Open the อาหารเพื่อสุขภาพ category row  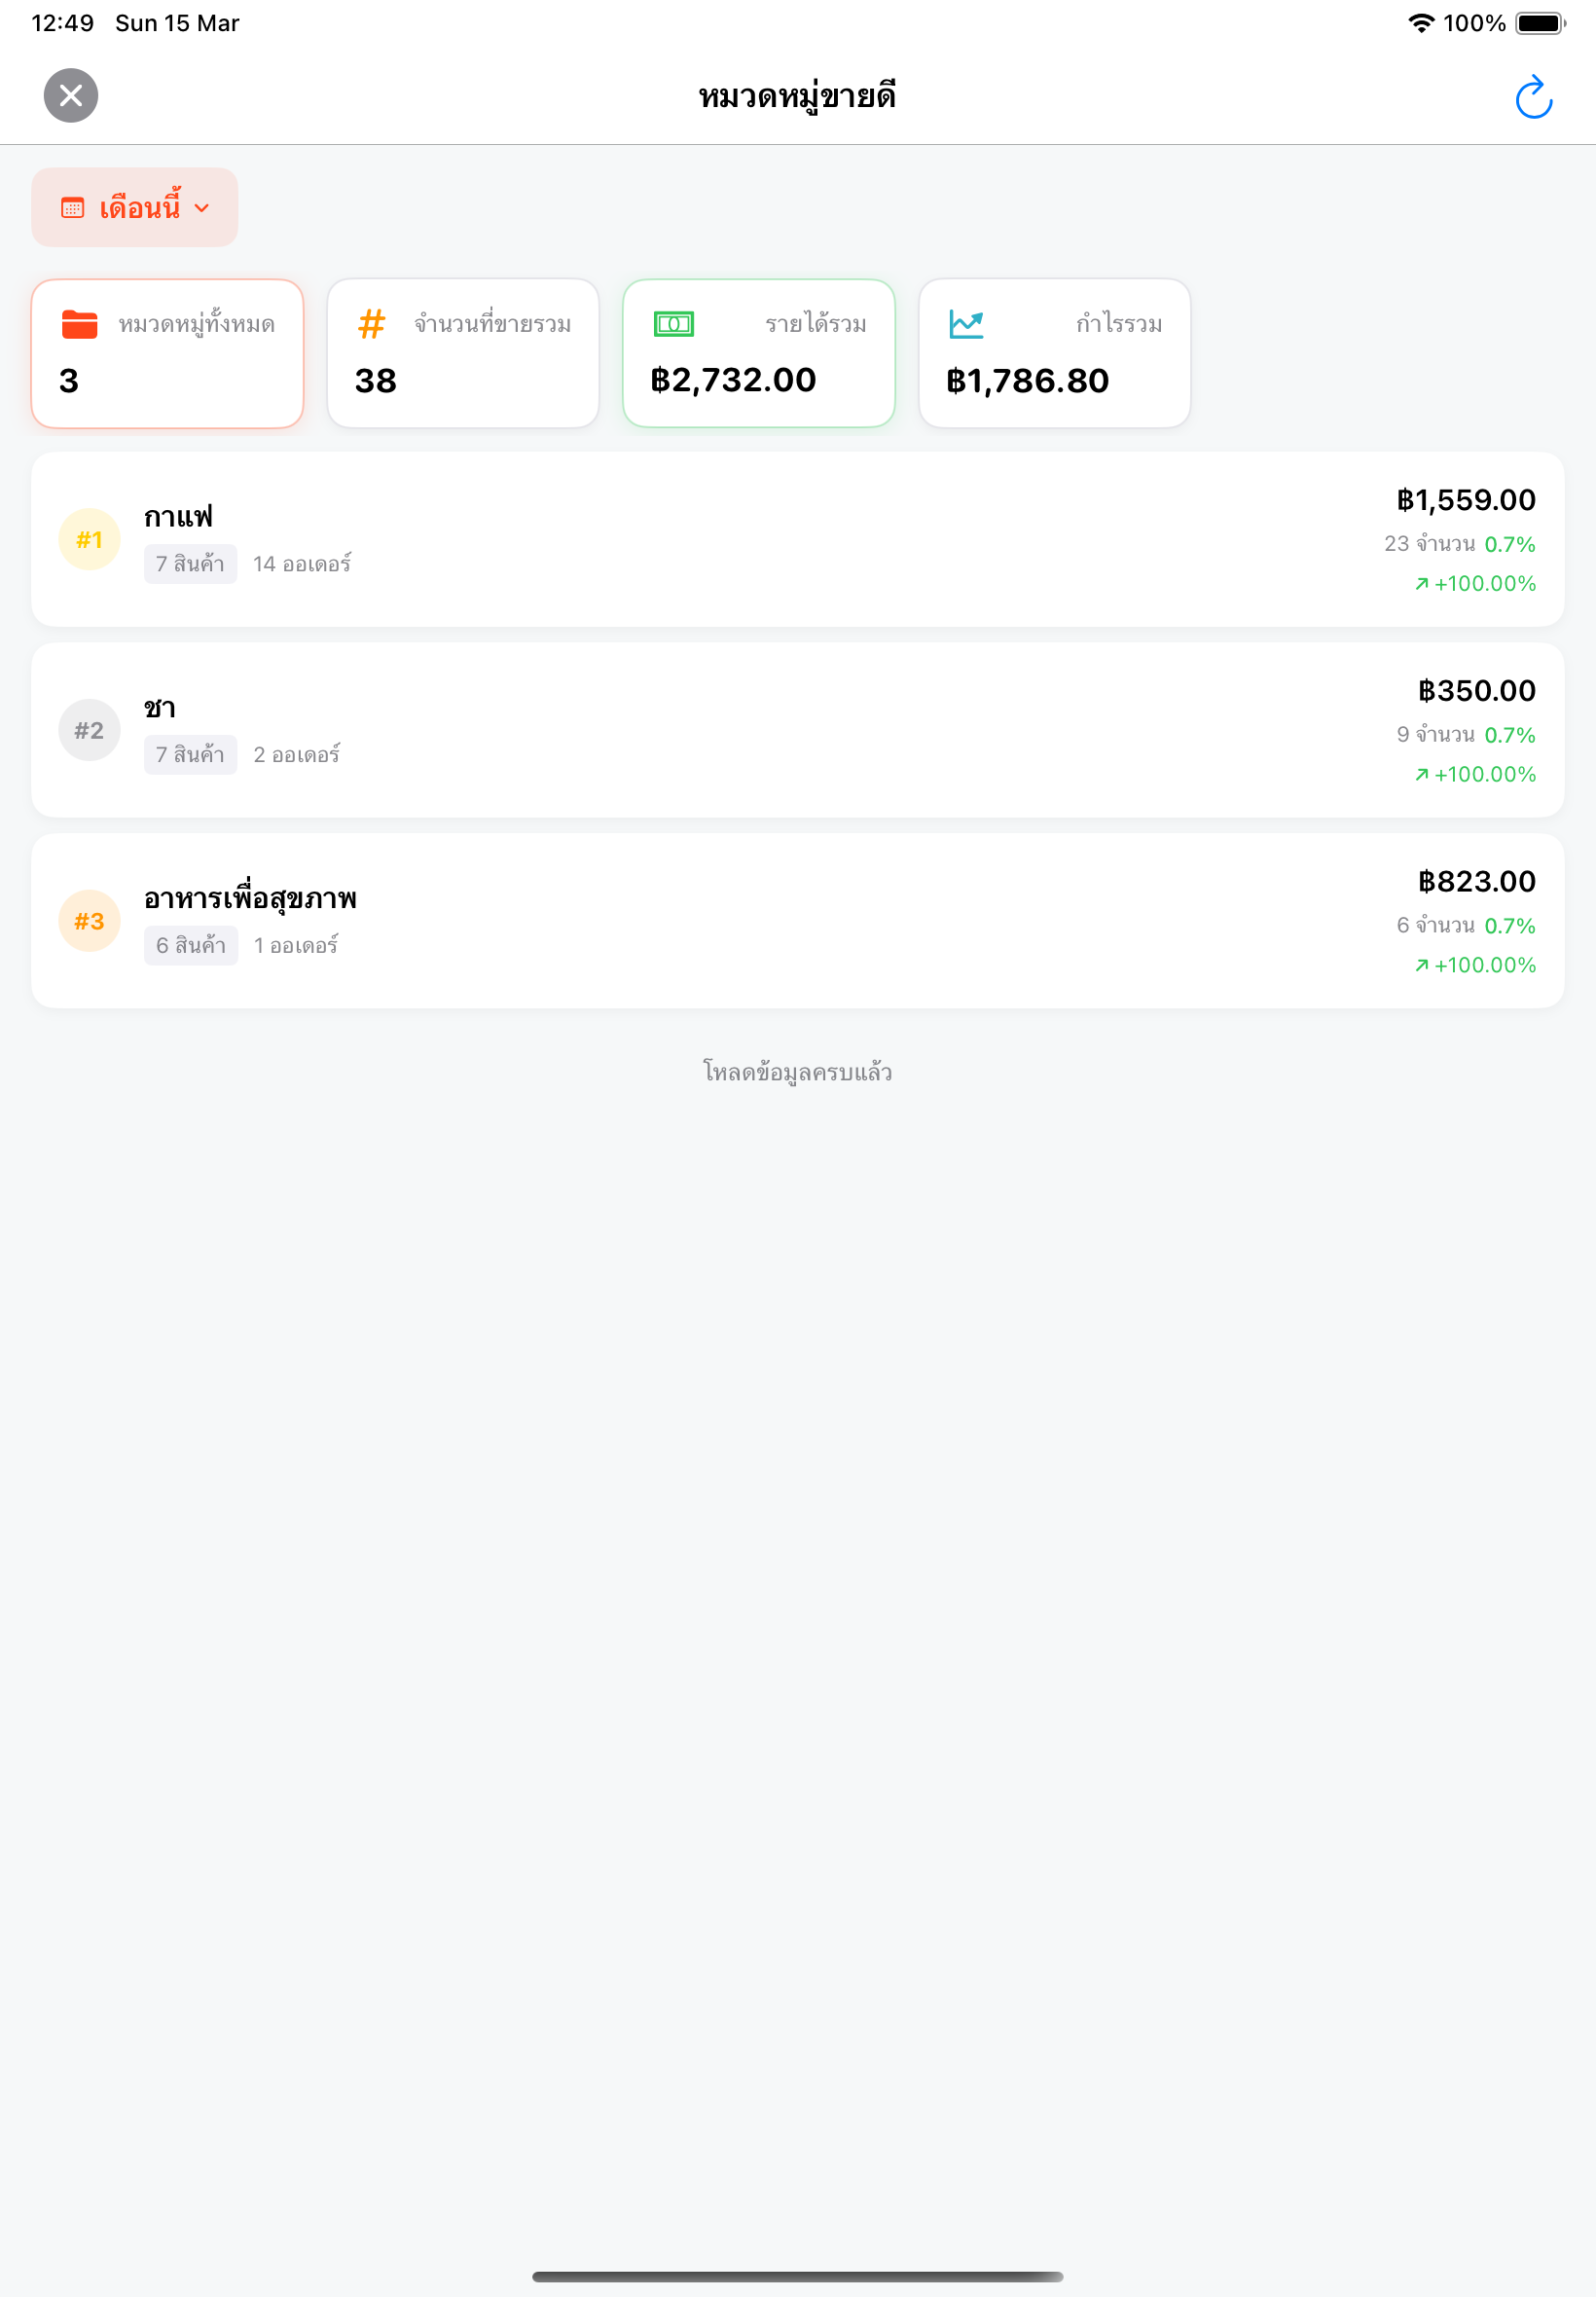[x=798, y=922]
